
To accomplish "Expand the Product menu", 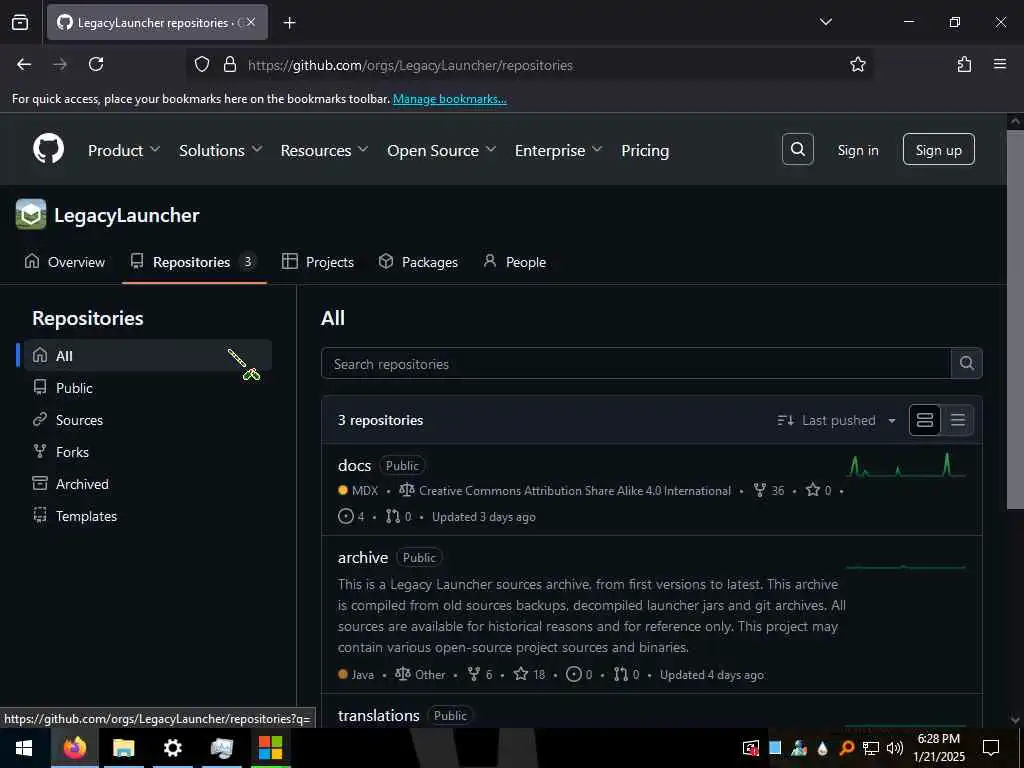I will (x=123, y=150).
